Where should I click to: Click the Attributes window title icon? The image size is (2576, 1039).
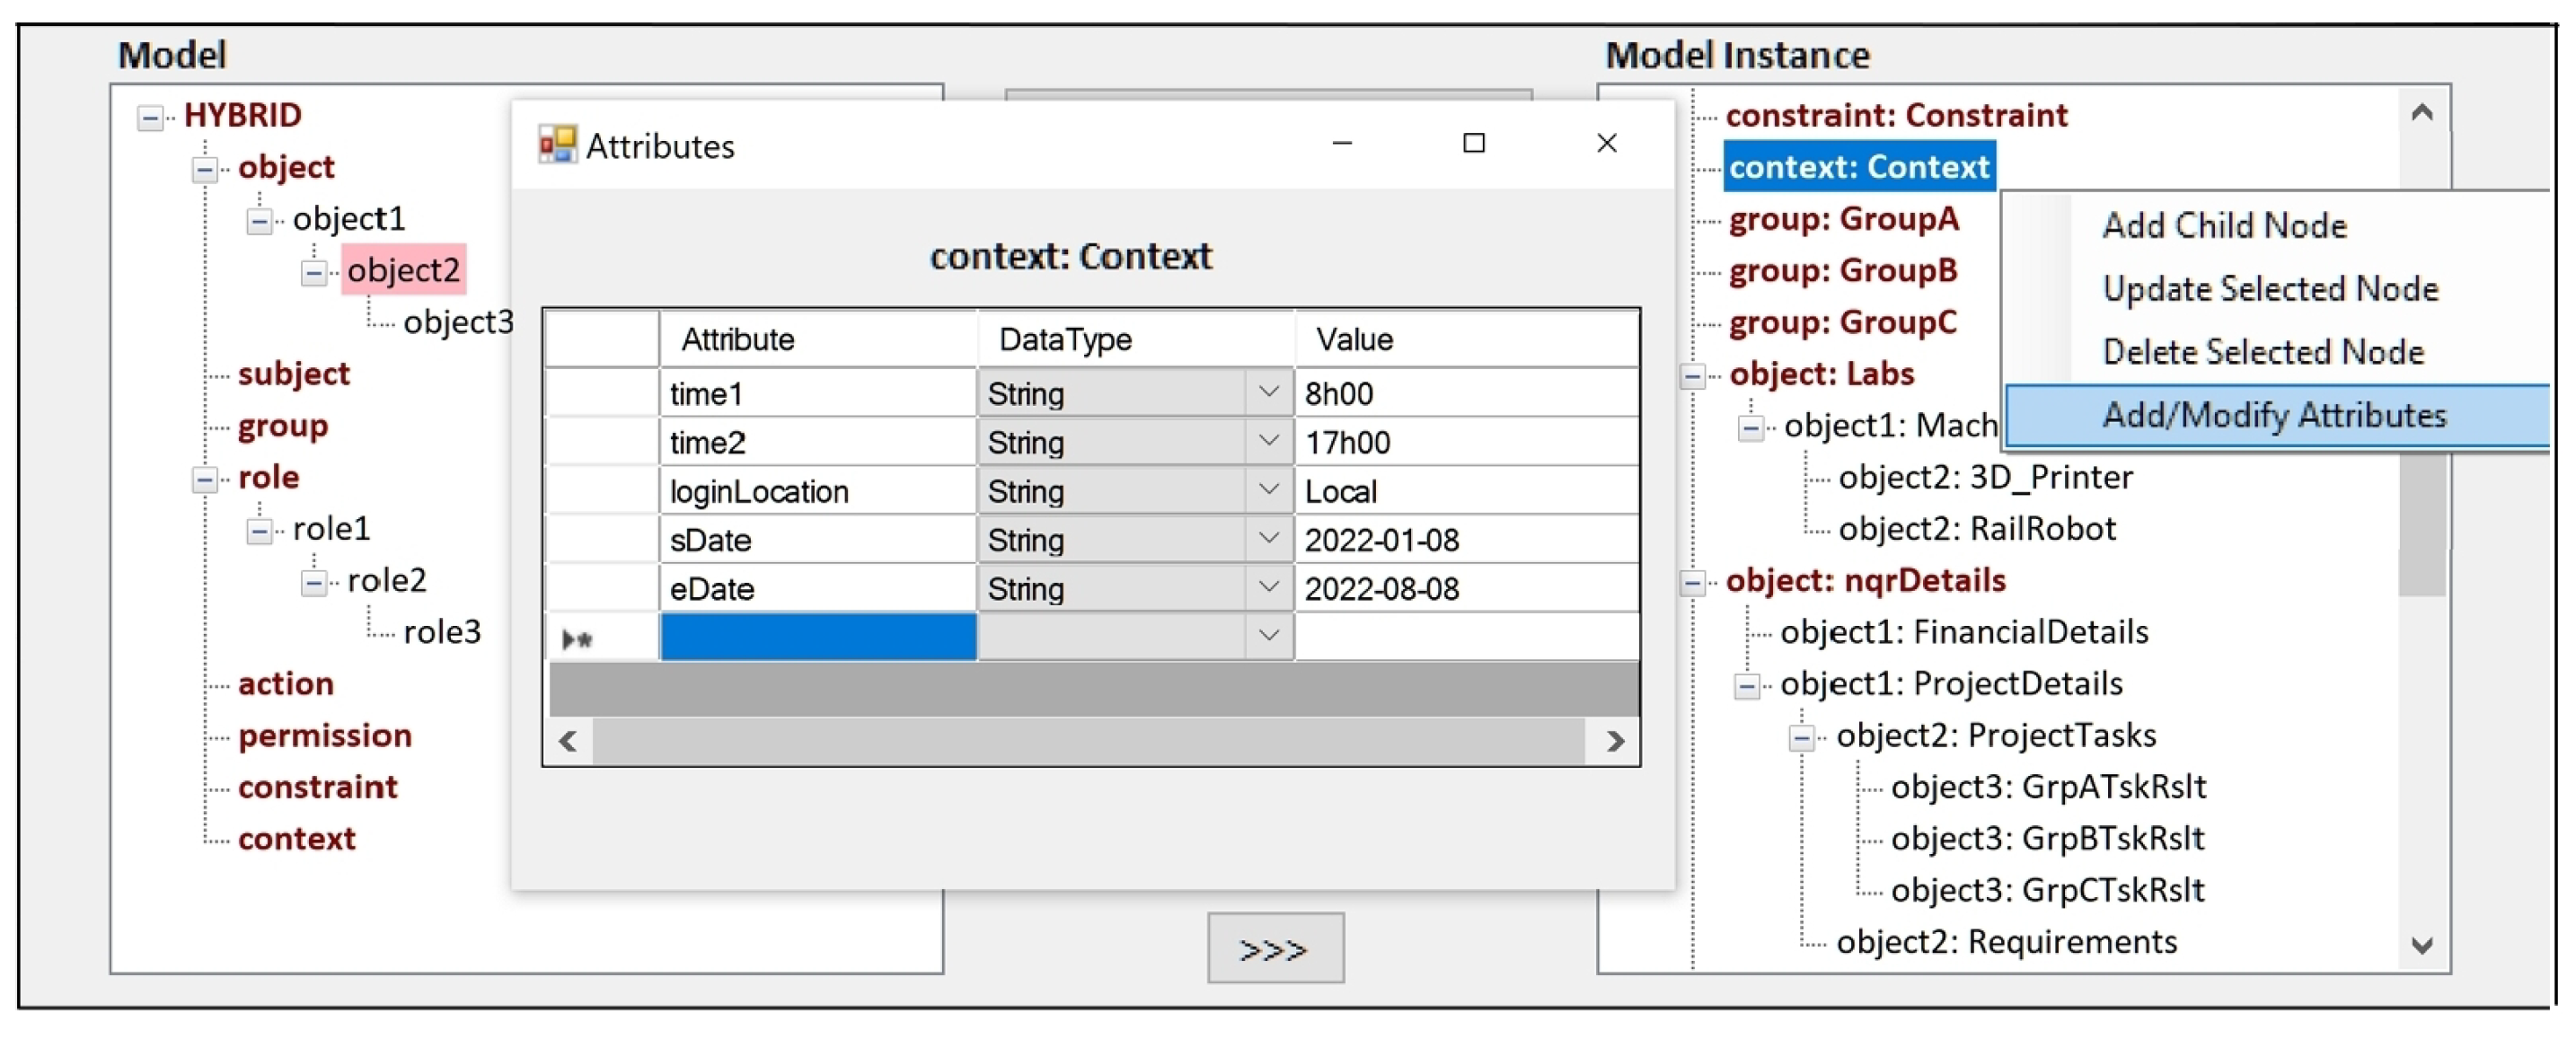tap(557, 145)
